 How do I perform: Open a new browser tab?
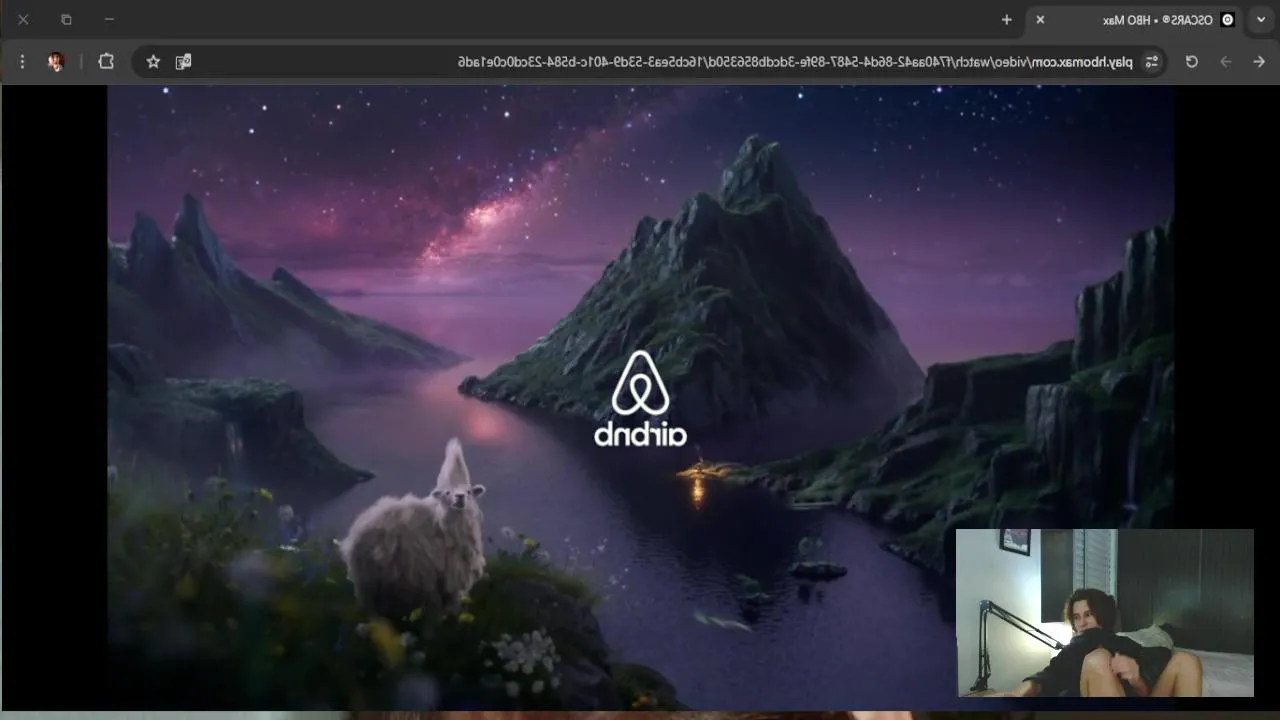coord(1007,20)
